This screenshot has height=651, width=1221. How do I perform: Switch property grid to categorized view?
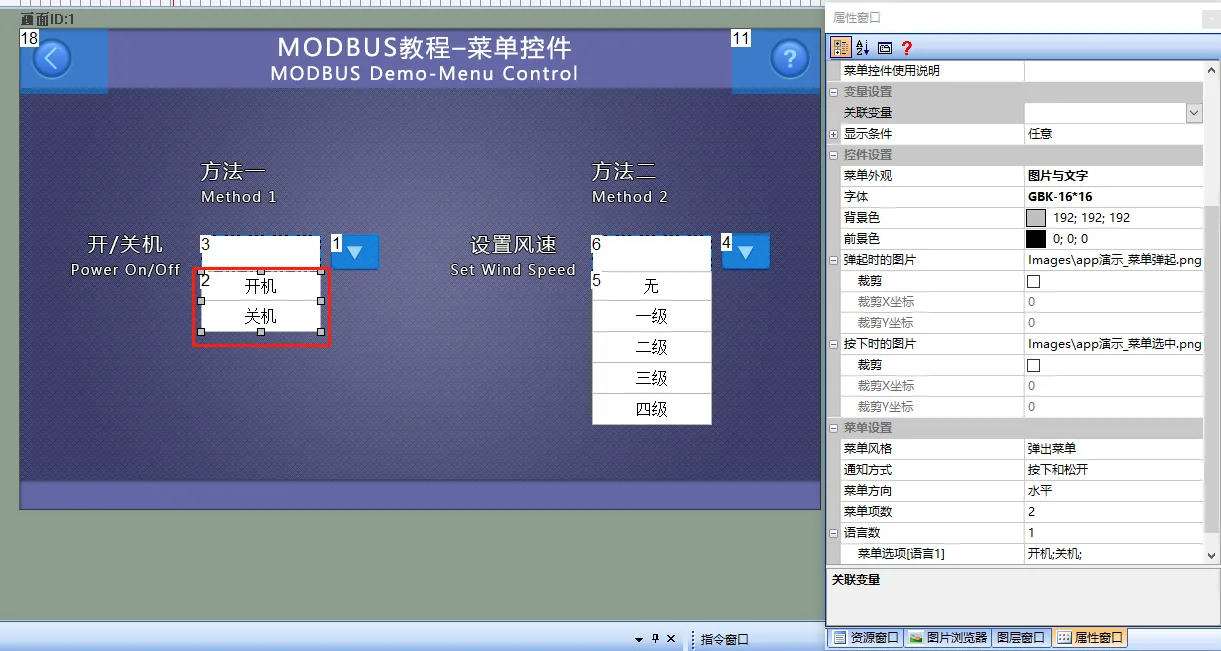coord(841,47)
